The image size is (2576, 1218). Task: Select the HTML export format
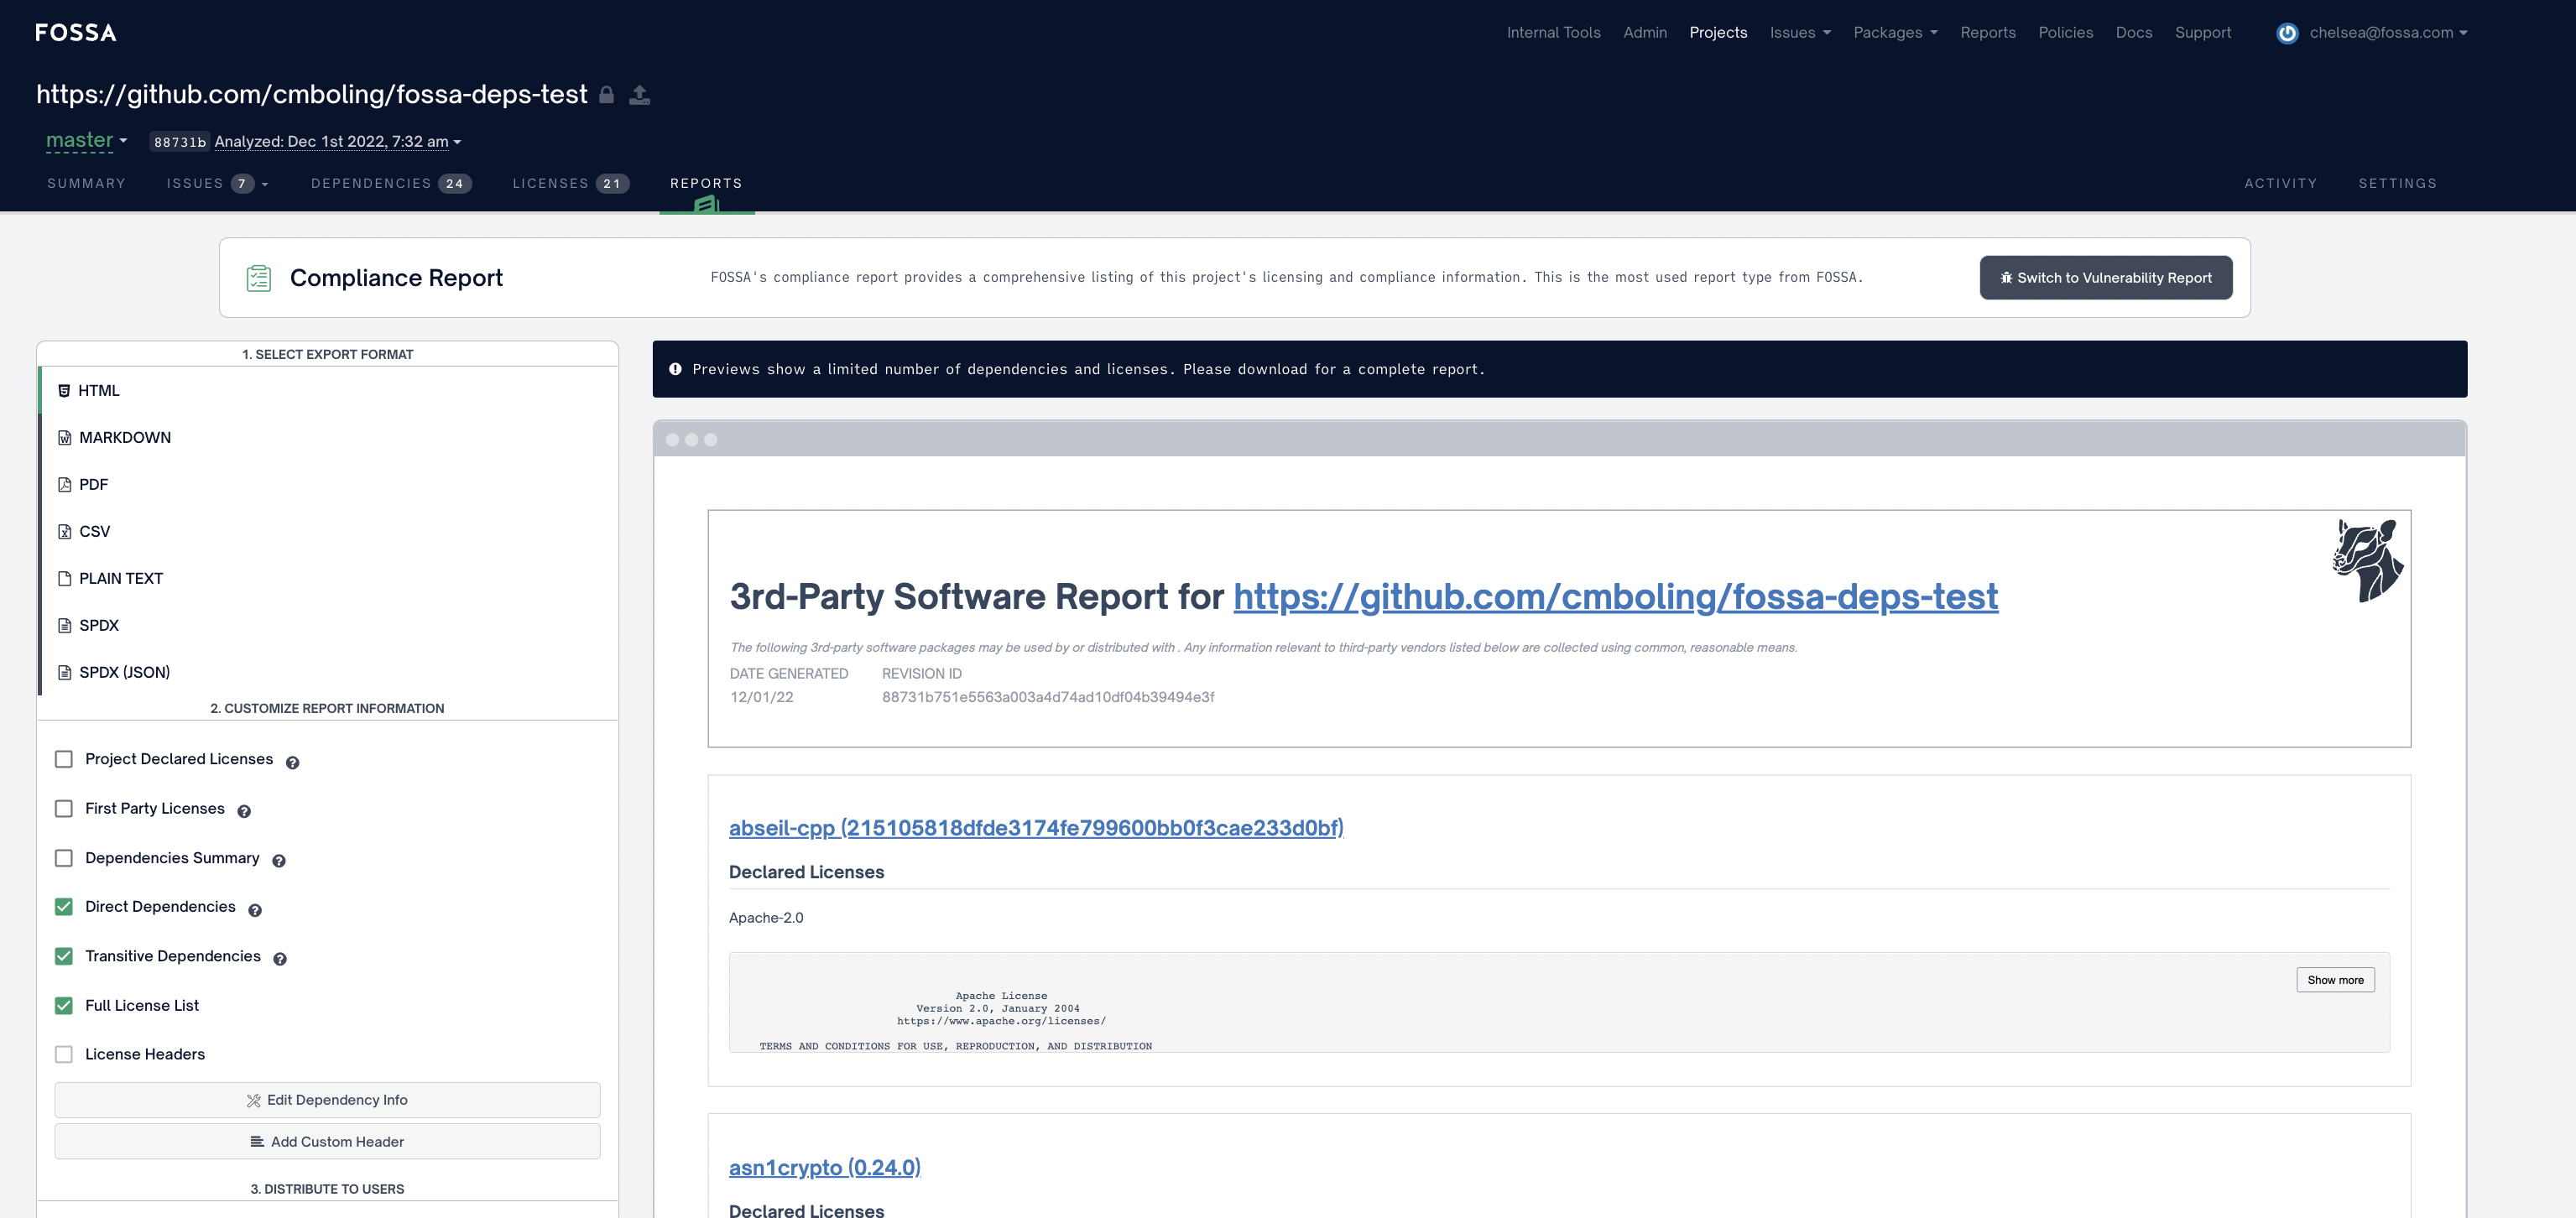pos(329,391)
